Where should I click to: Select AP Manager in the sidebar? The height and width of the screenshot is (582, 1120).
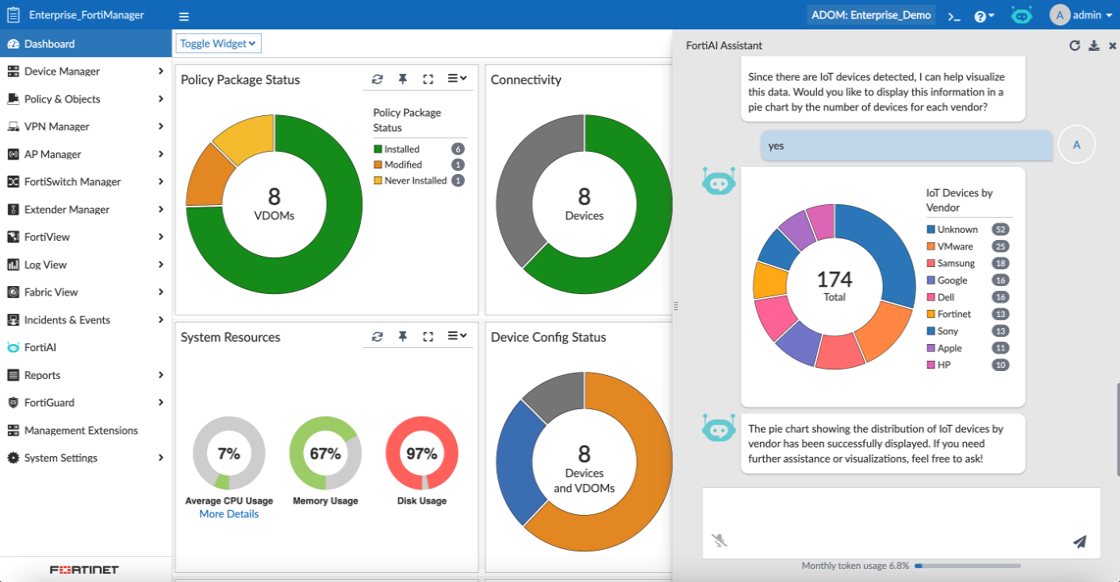(86, 154)
